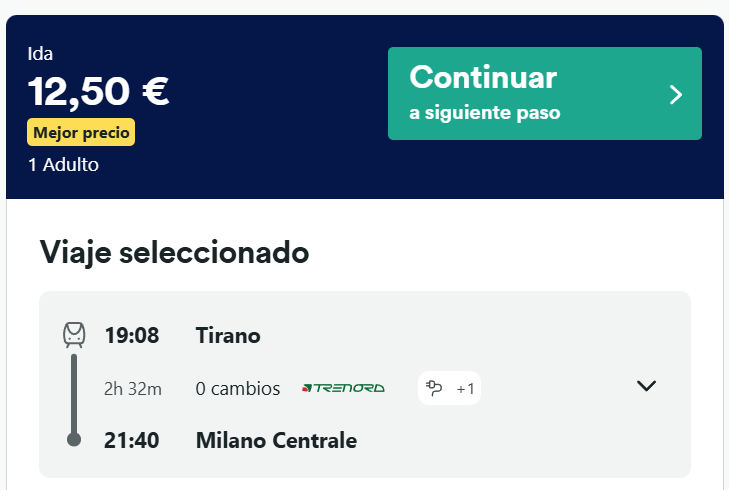The image size is (729, 490).
Task: Expand trip details with the down chevron
Action: [646, 386]
